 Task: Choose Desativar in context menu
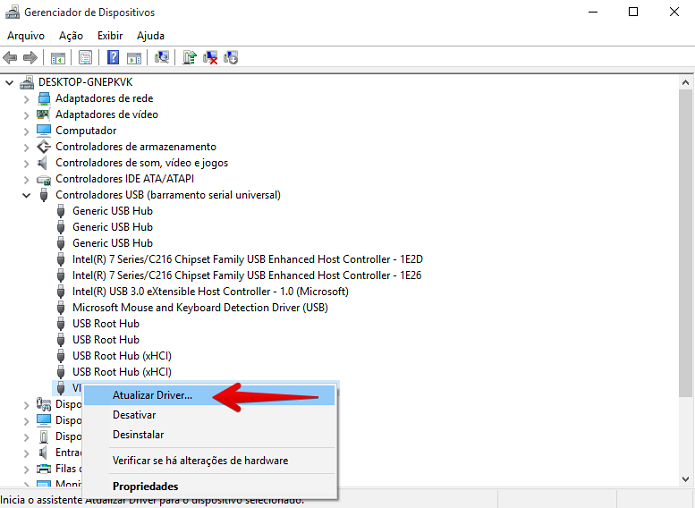(x=209, y=415)
